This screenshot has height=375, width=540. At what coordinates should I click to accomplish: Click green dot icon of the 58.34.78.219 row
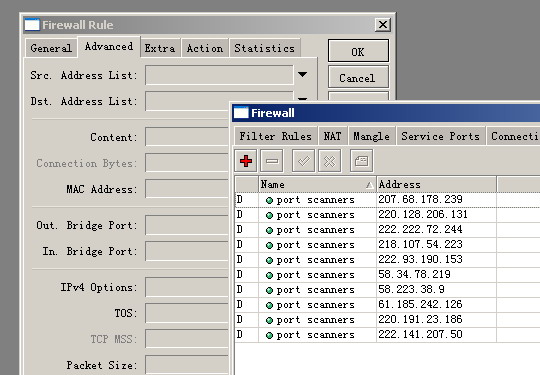pos(269,275)
